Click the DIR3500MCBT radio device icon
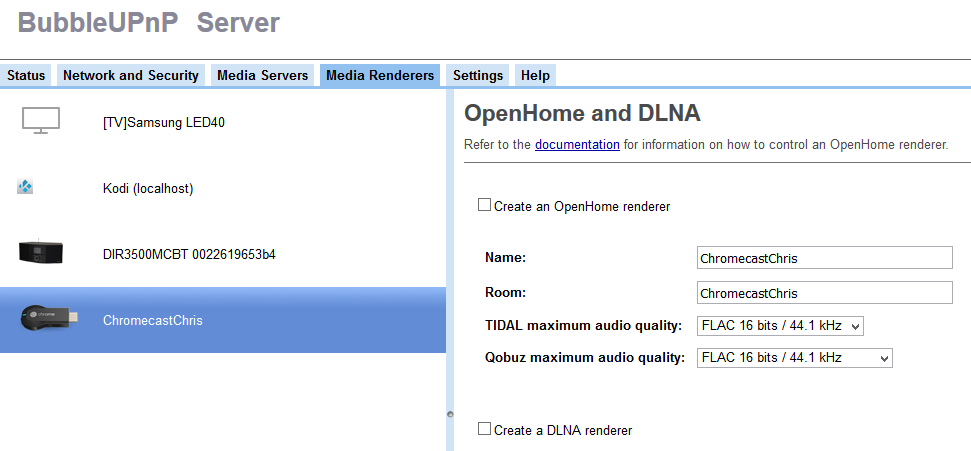Screen dimensions: 971x451 [x=41, y=253]
